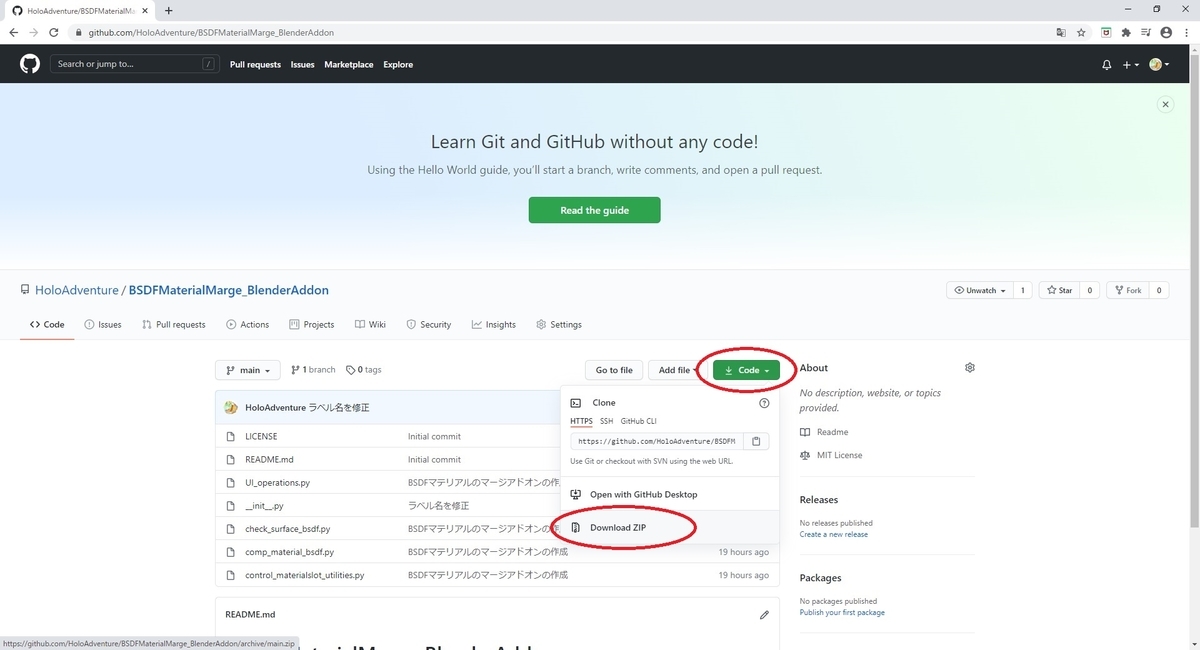The image size is (1200, 650).
Task: Switch to the Wiki tab
Action: pyautogui.click(x=370, y=324)
